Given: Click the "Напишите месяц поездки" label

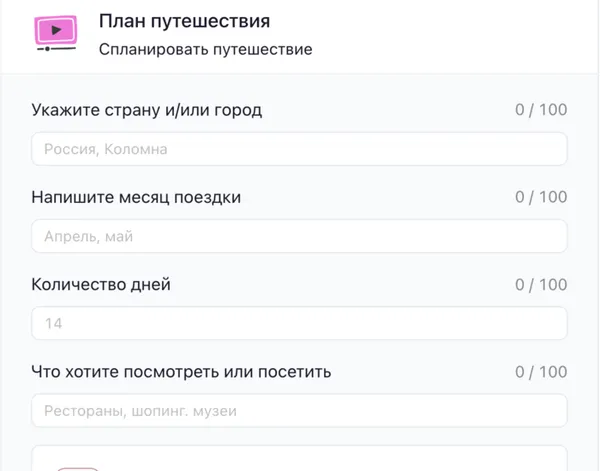Looking at the screenshot, I should click(x=136, y=197).
